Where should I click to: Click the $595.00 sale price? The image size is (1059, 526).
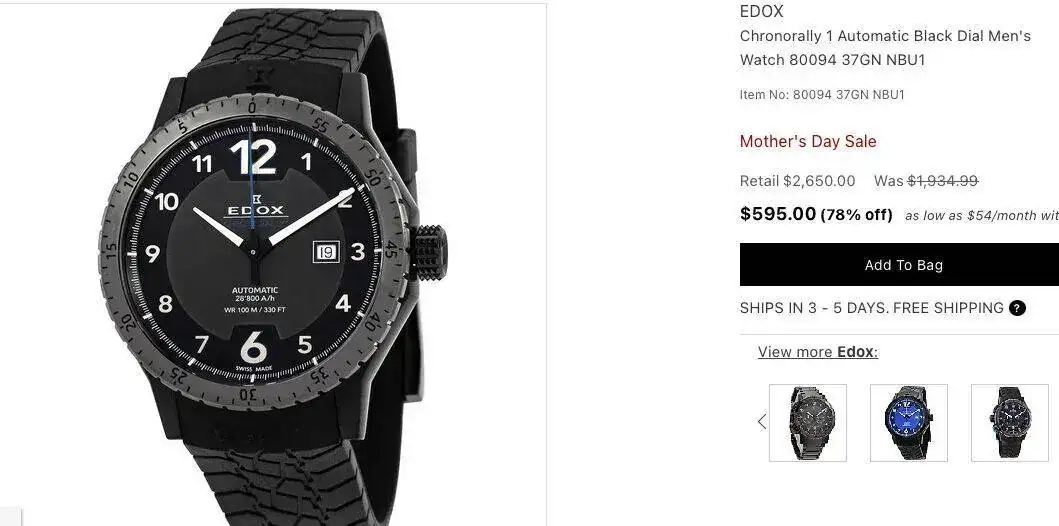(778, 214)
